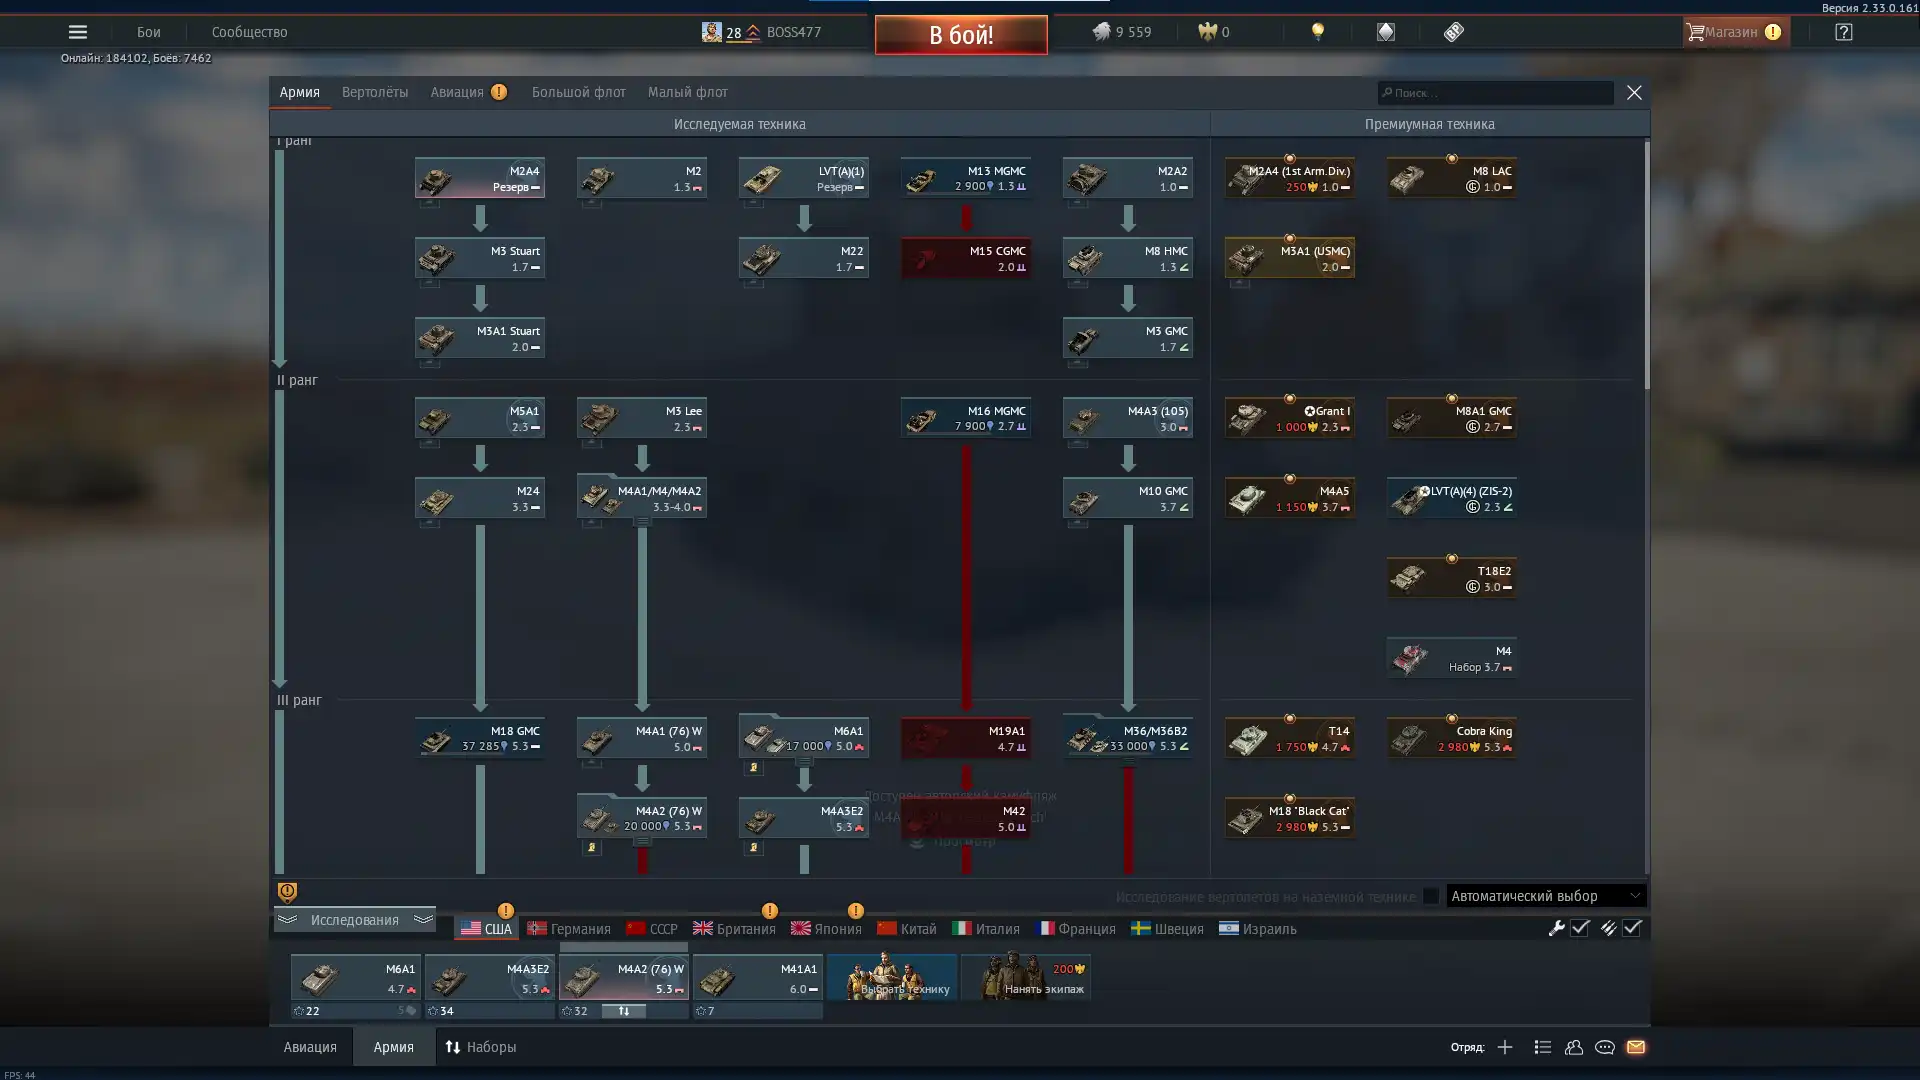Open the Магазин shop cart

tap(1735, 32)
